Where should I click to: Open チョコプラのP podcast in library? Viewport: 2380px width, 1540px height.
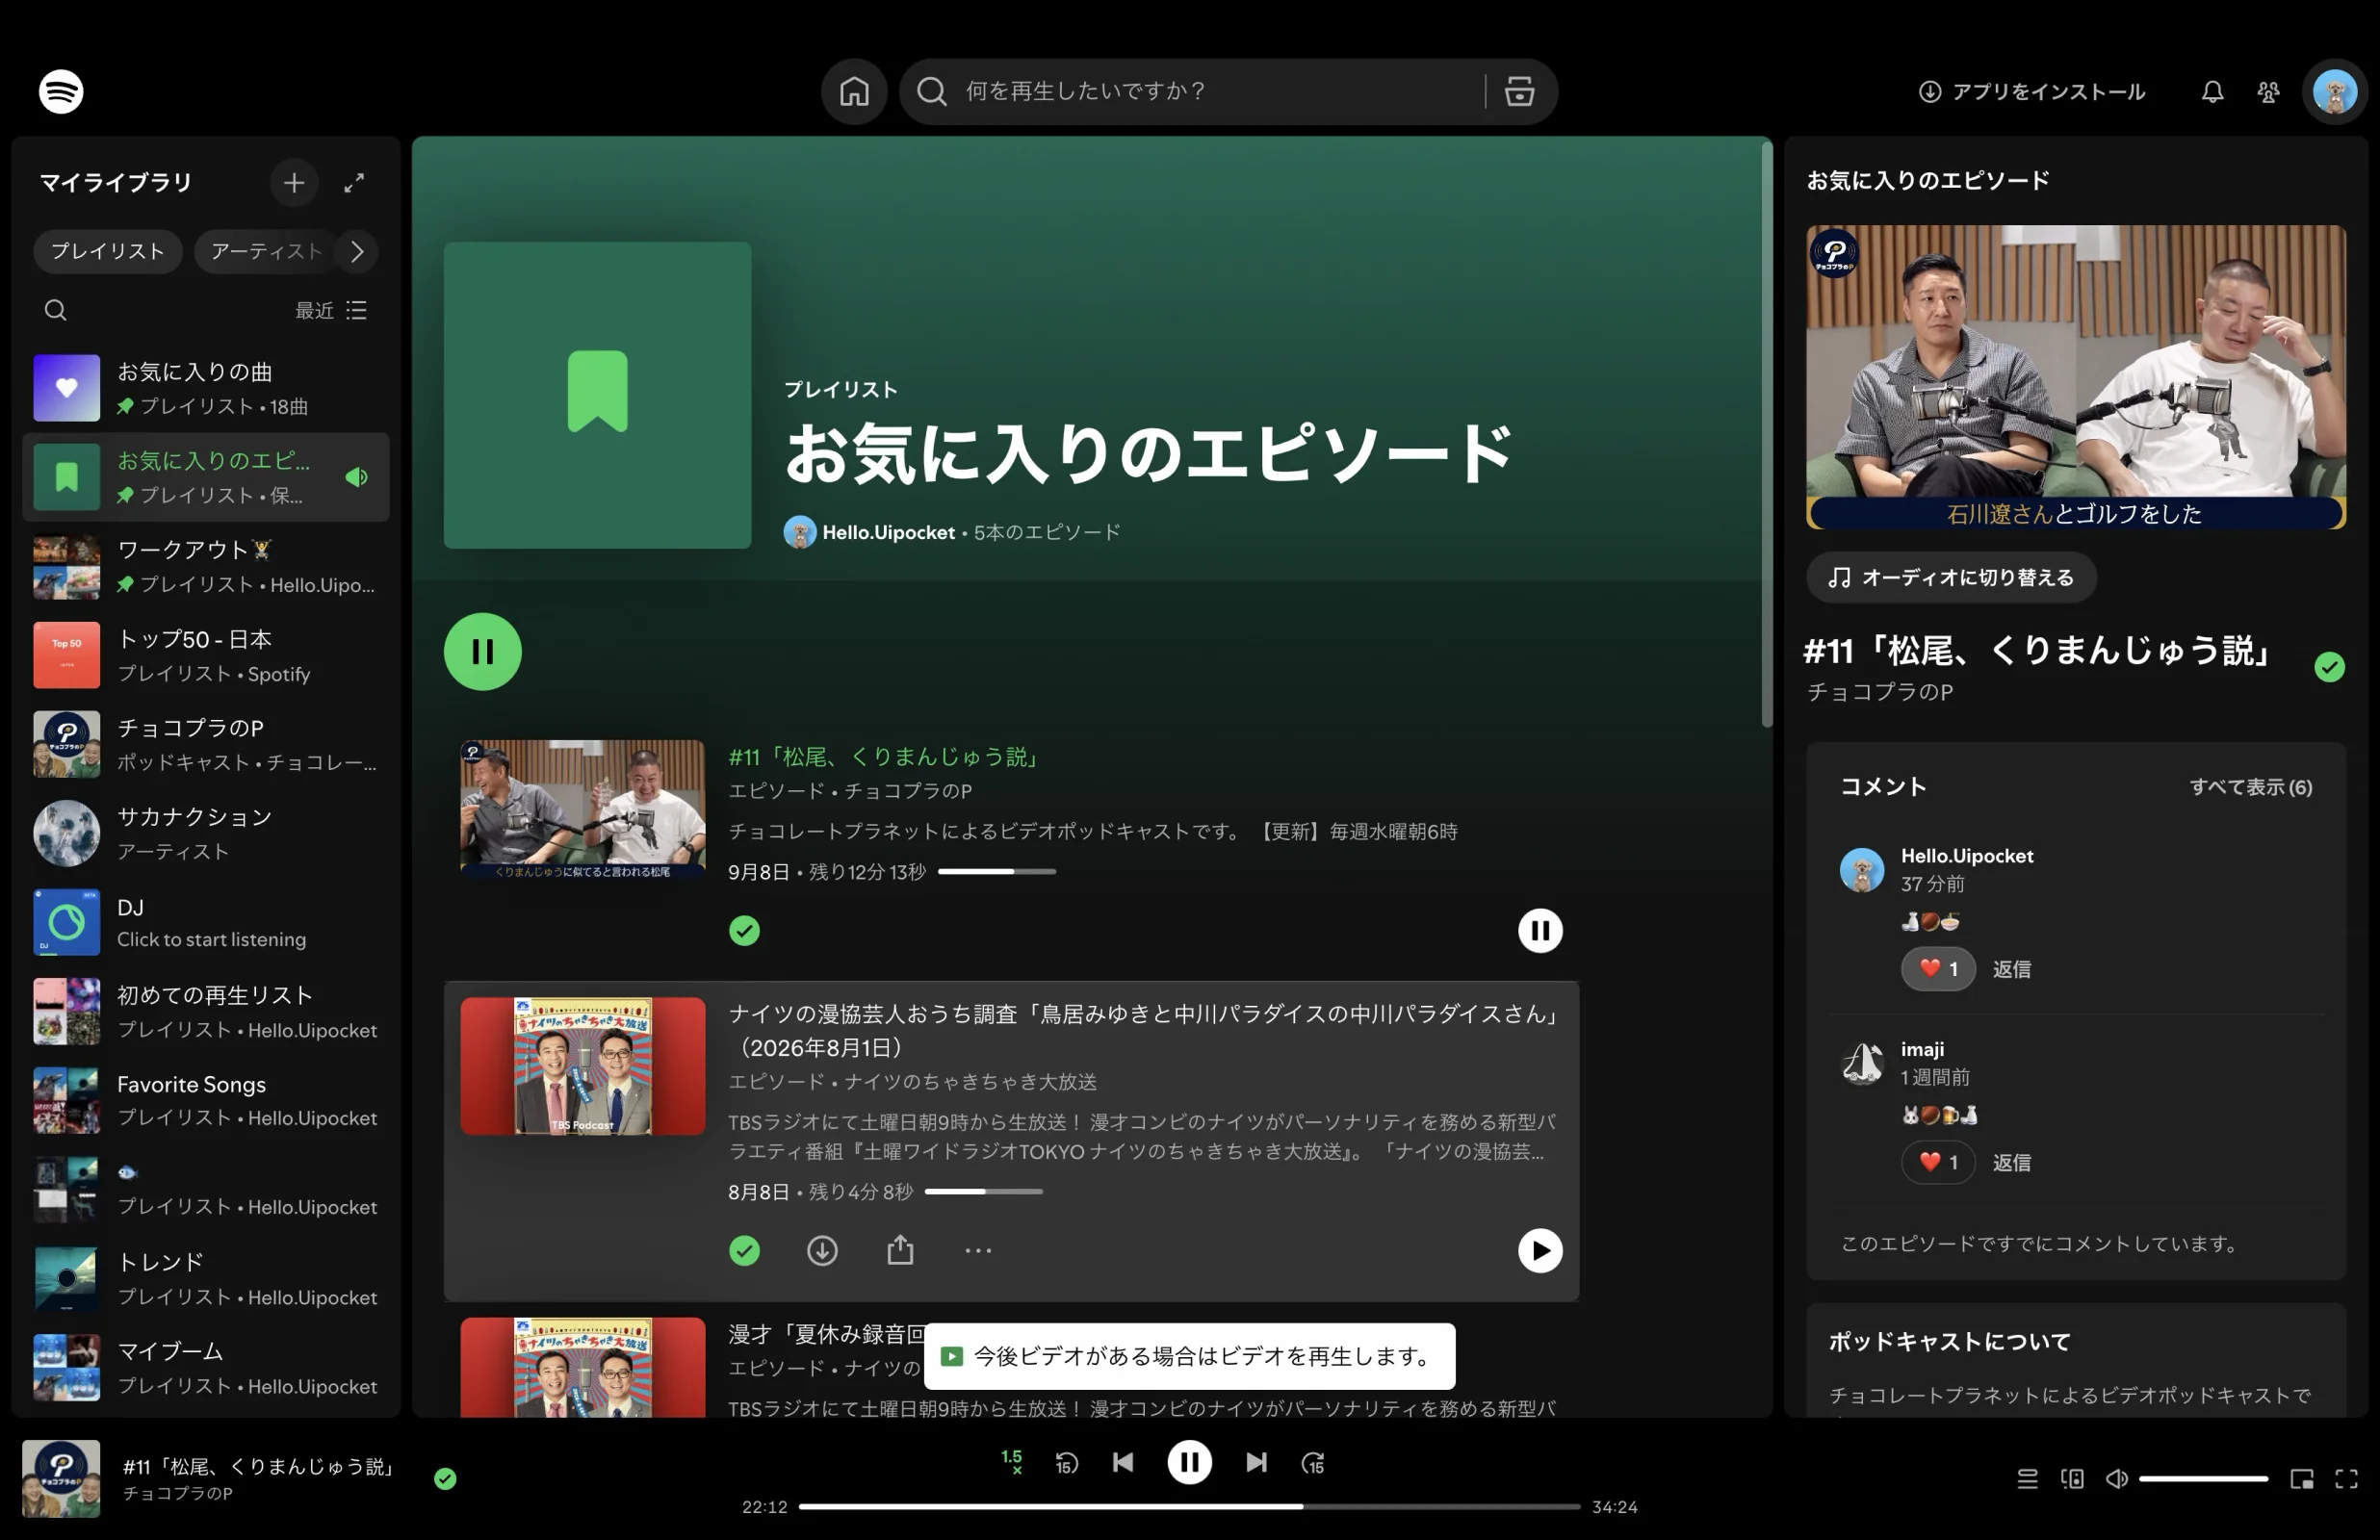205,744
